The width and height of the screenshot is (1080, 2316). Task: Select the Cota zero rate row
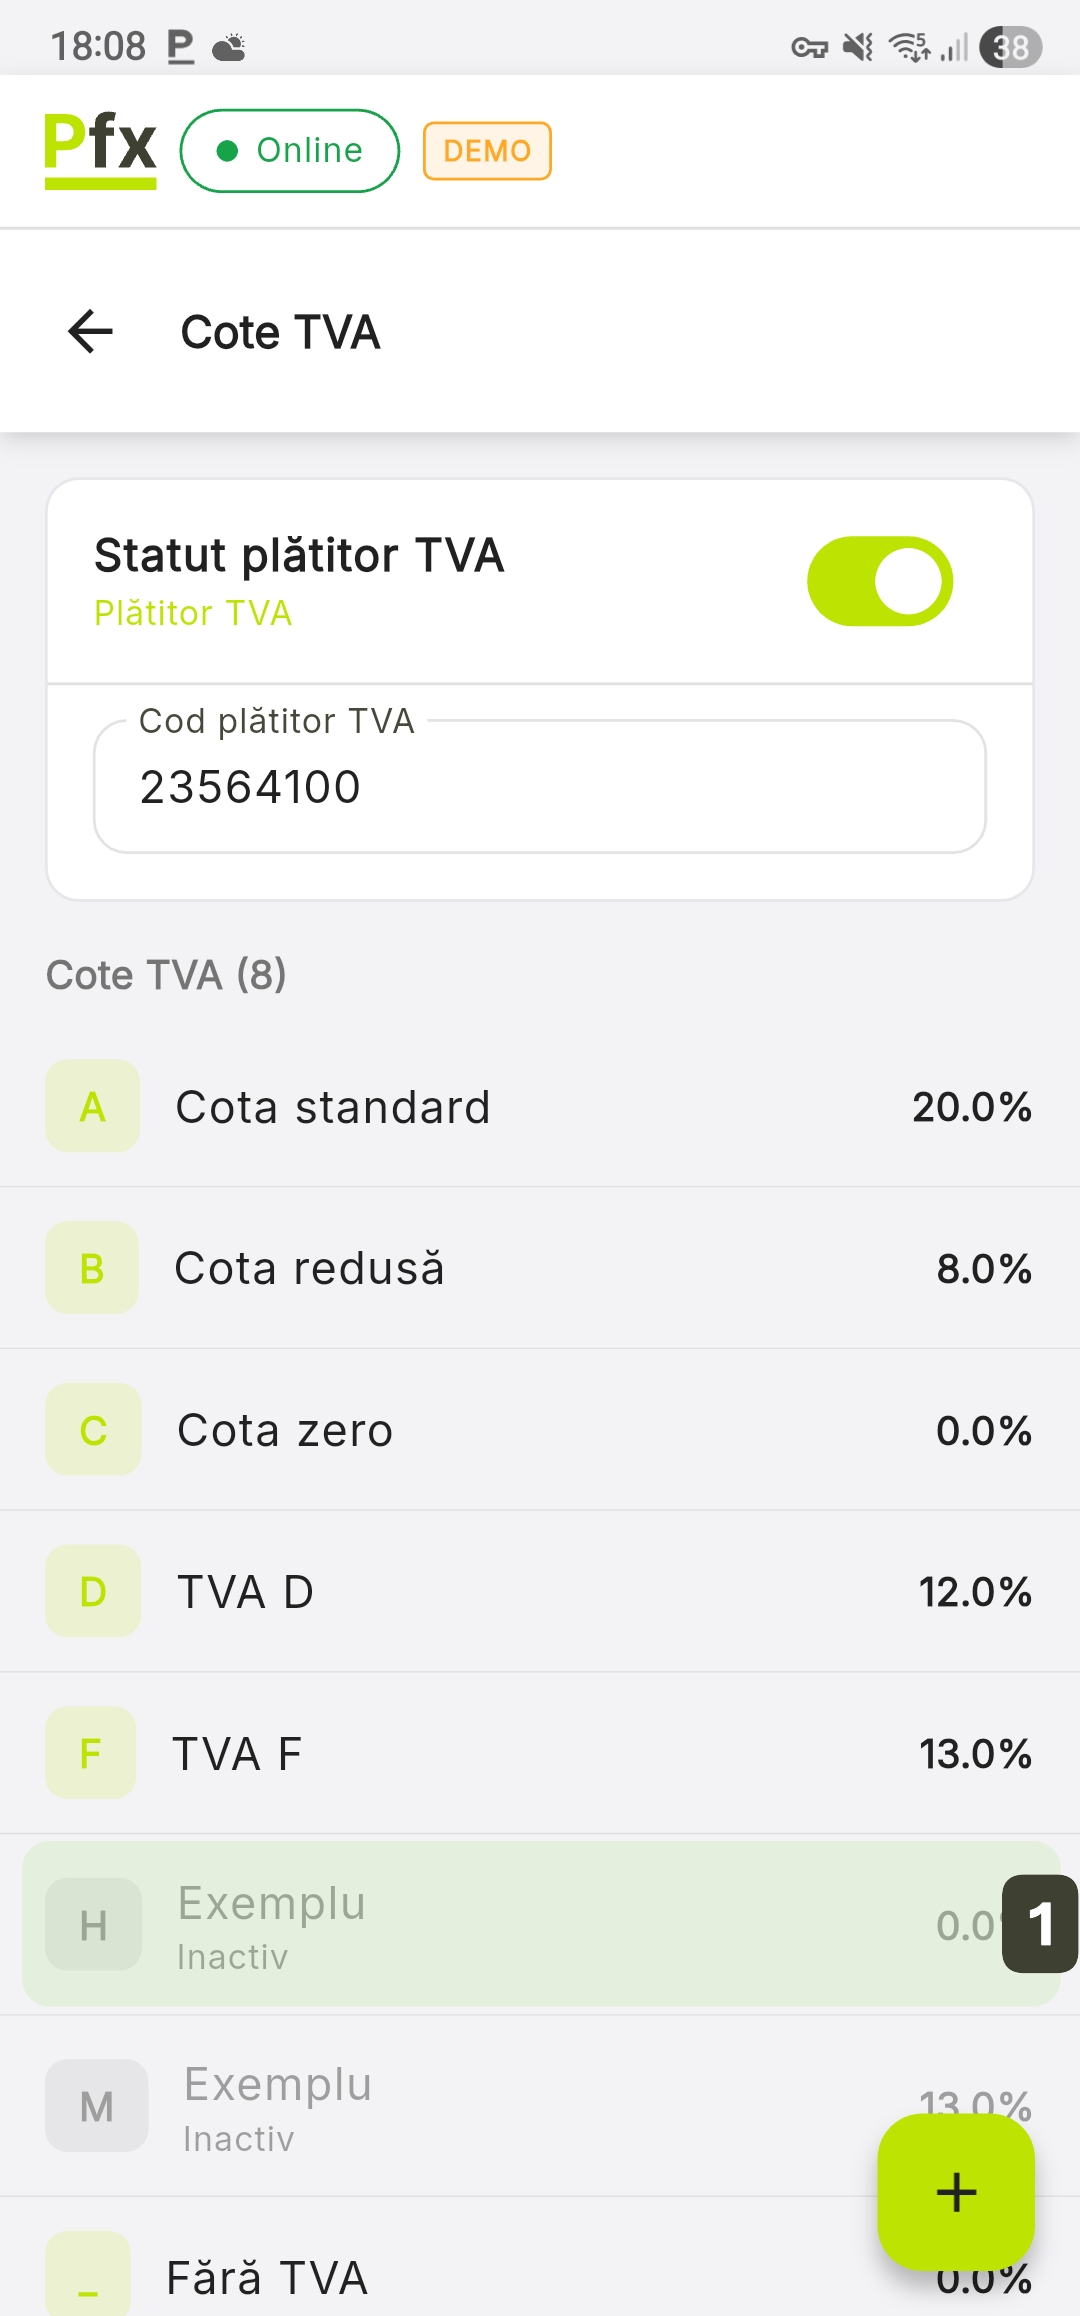pos(540,1430)
